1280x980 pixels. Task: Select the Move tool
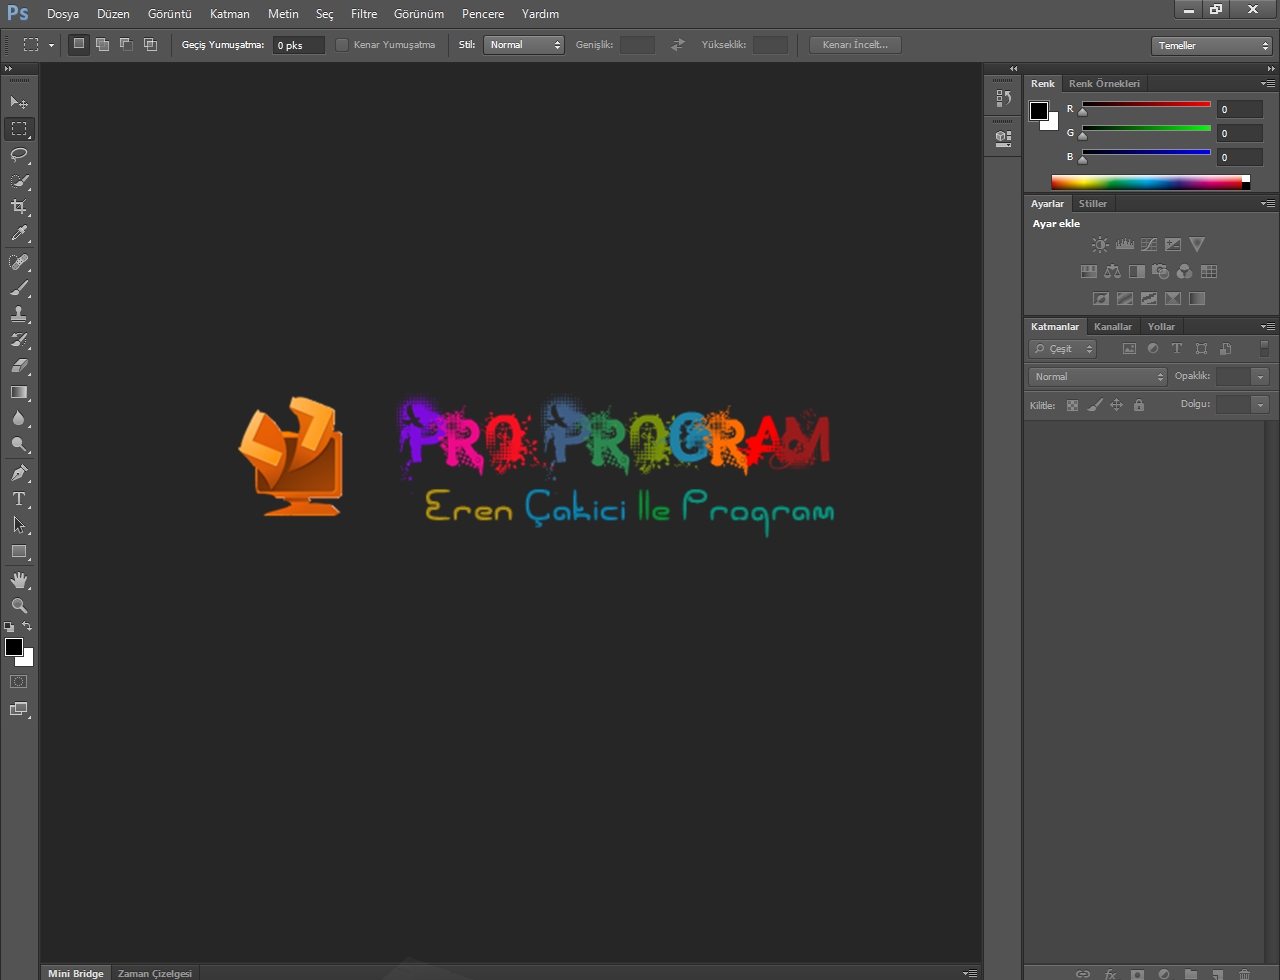pyautogui.click(x=19, y=102)
